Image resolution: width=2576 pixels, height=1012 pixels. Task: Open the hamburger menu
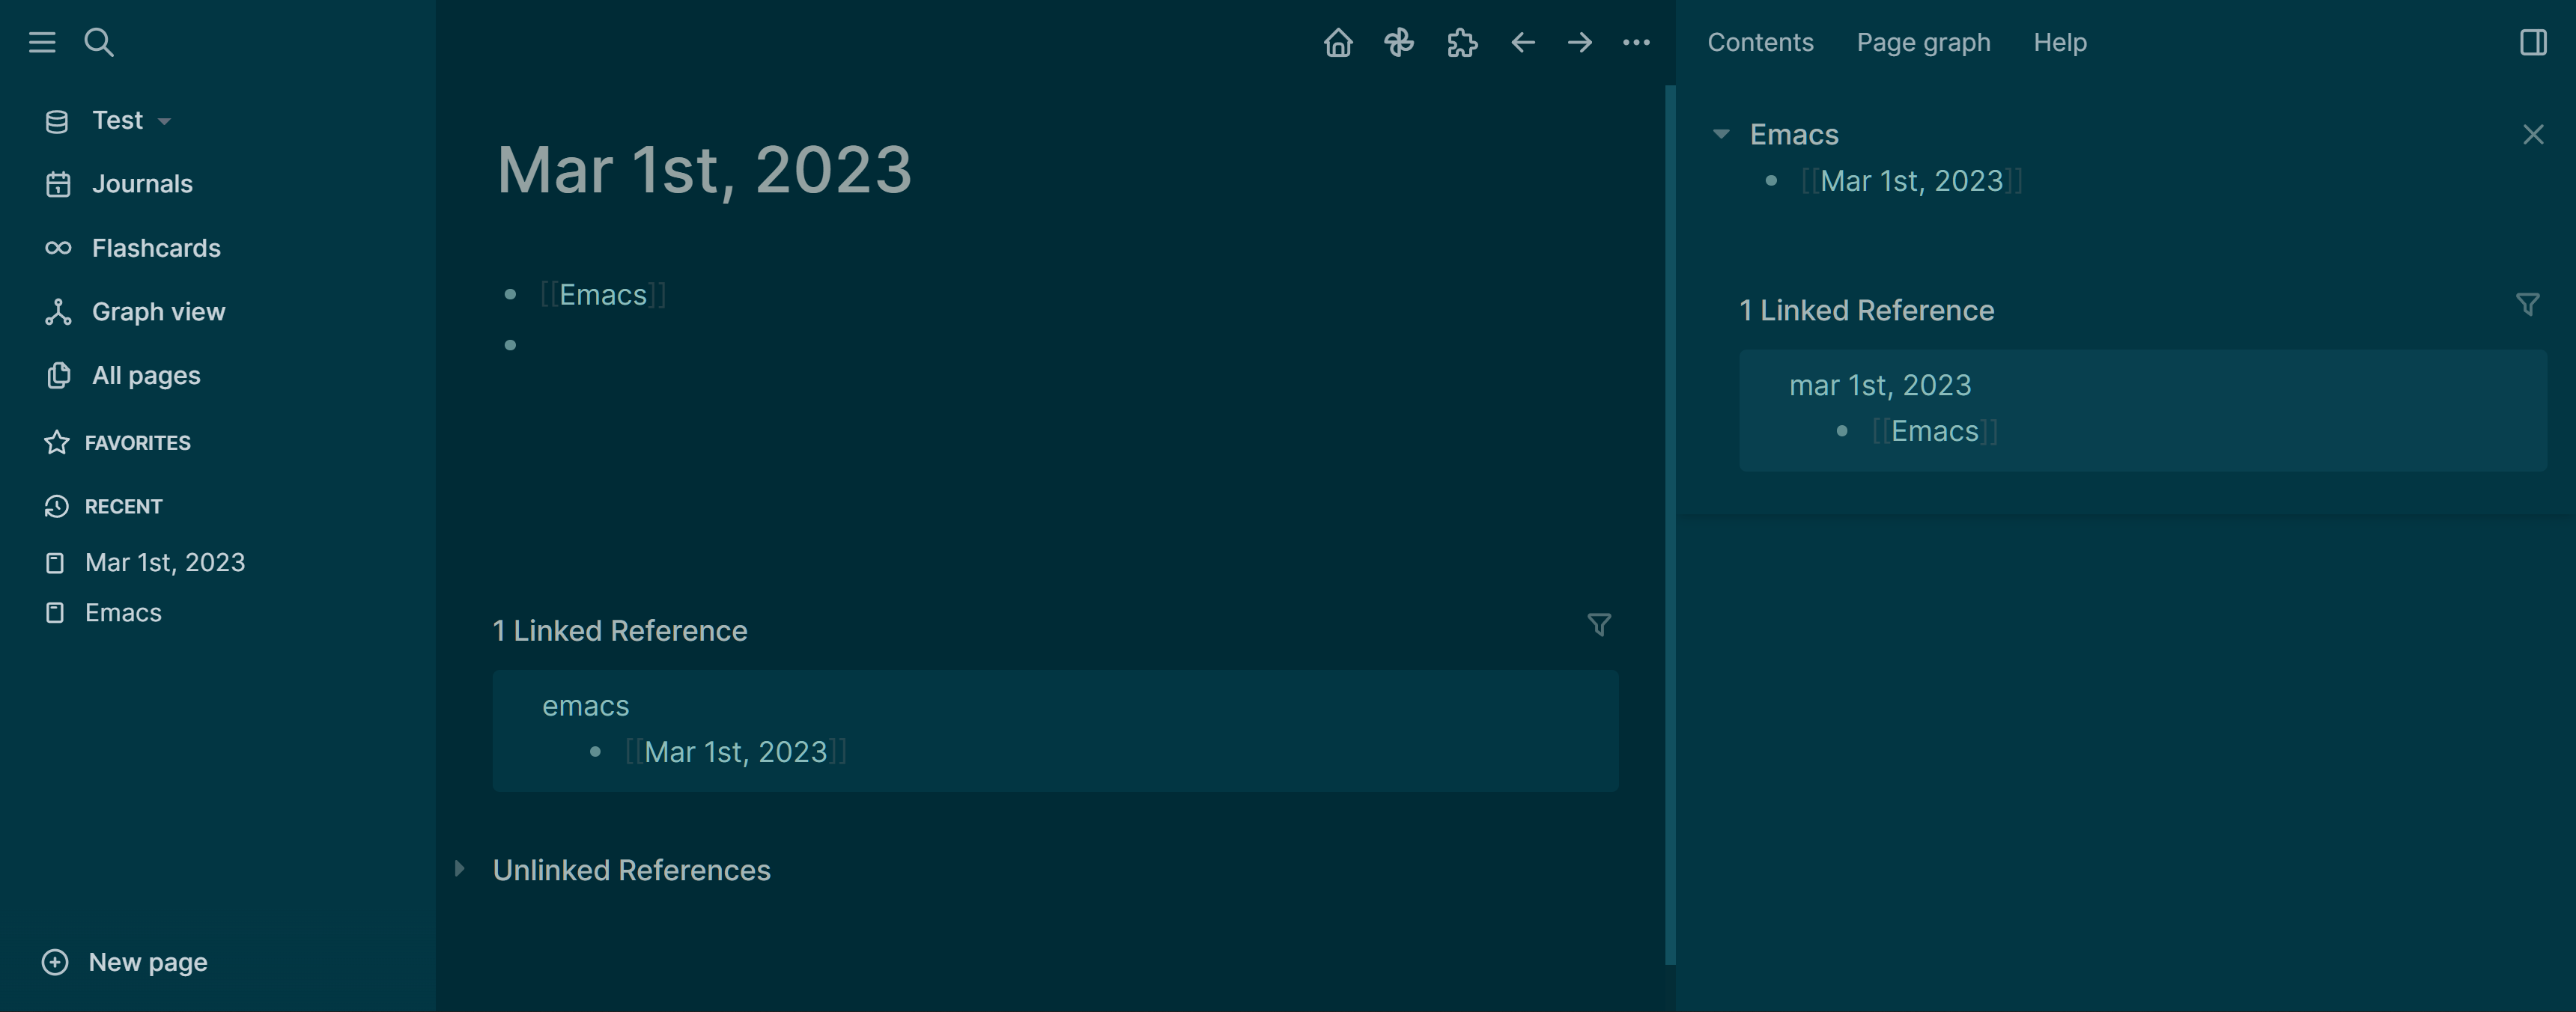point(42,43)
